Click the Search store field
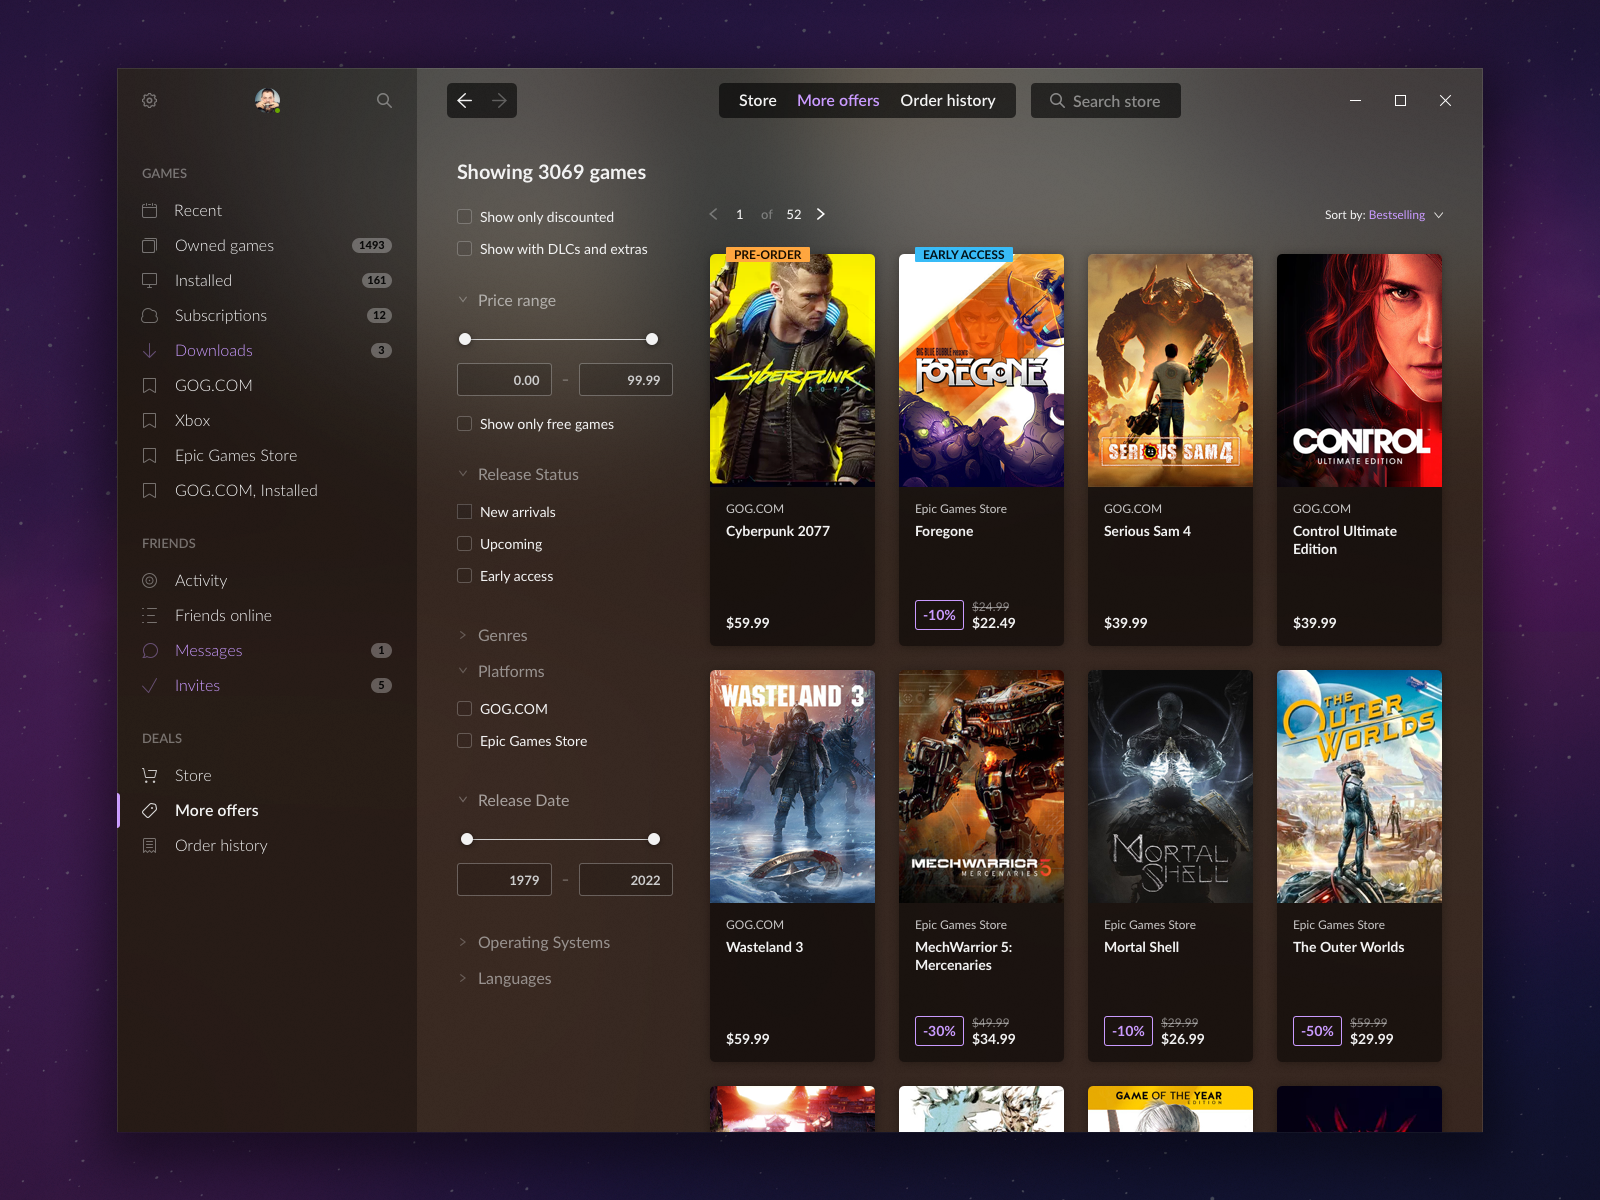The image size is (1600, 1200). pyautogui.click(x=1106, y=100)
